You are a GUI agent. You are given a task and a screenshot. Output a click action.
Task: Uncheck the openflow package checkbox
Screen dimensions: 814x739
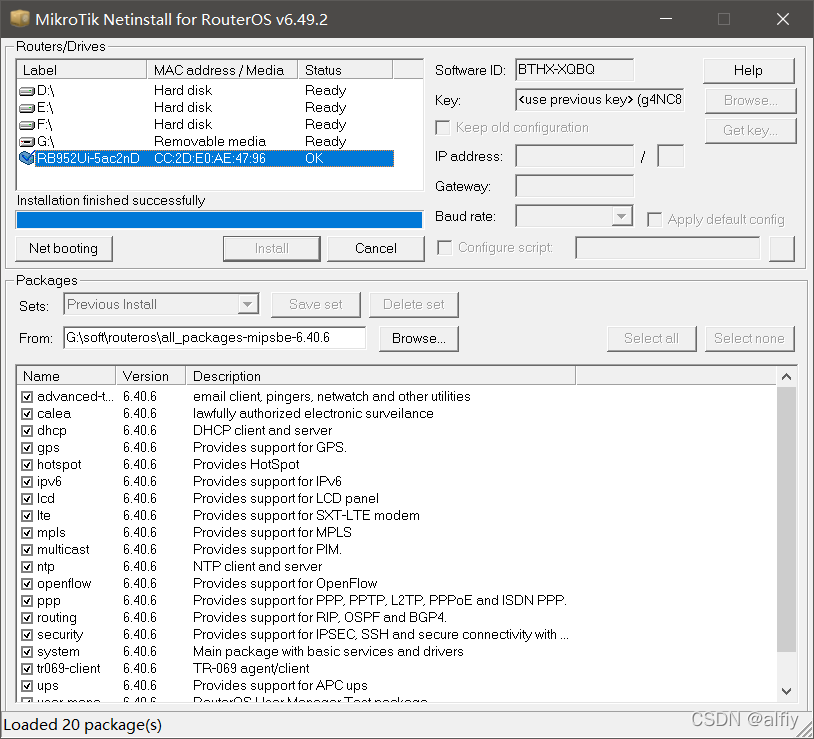point(27,584)
